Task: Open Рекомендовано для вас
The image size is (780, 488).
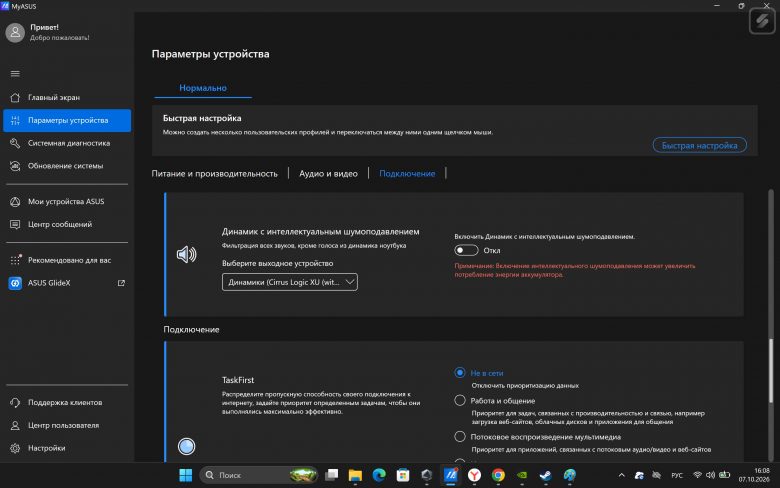Action: tap(67, 260)
